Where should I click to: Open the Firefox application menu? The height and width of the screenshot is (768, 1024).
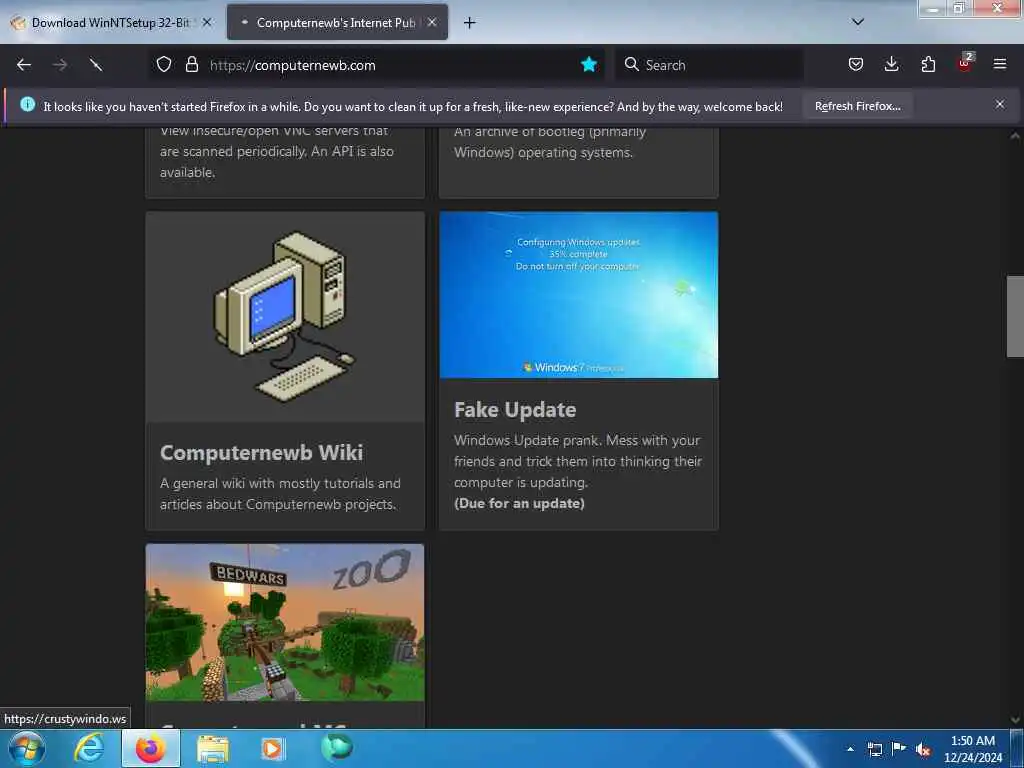(999, 65)
